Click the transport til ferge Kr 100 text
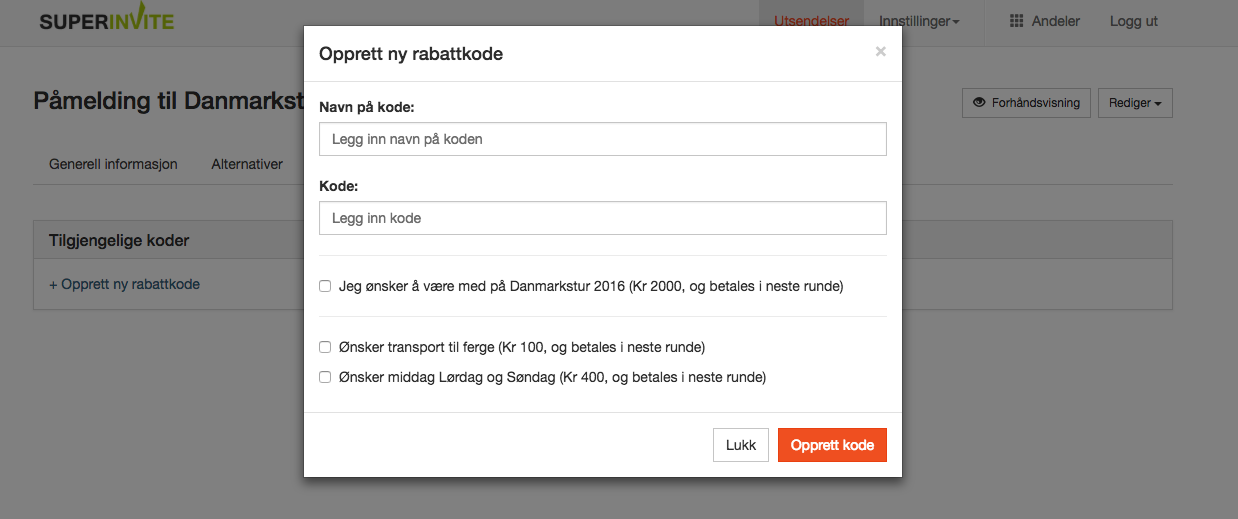This screenshot has height=519, width=1238. [522, 347]
